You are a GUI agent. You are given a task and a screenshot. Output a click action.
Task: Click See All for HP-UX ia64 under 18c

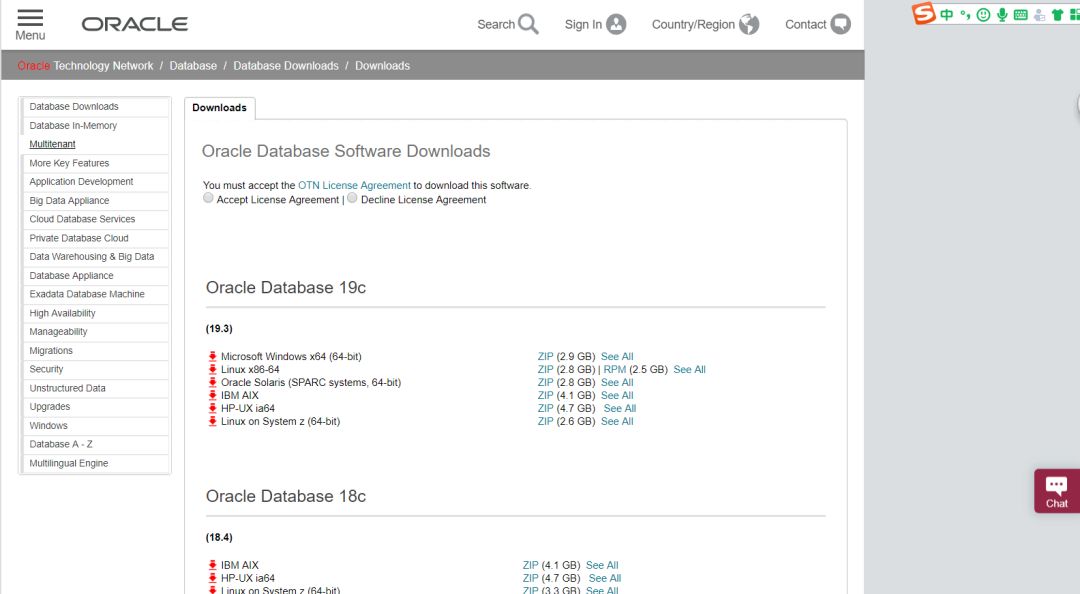[605, 578]
